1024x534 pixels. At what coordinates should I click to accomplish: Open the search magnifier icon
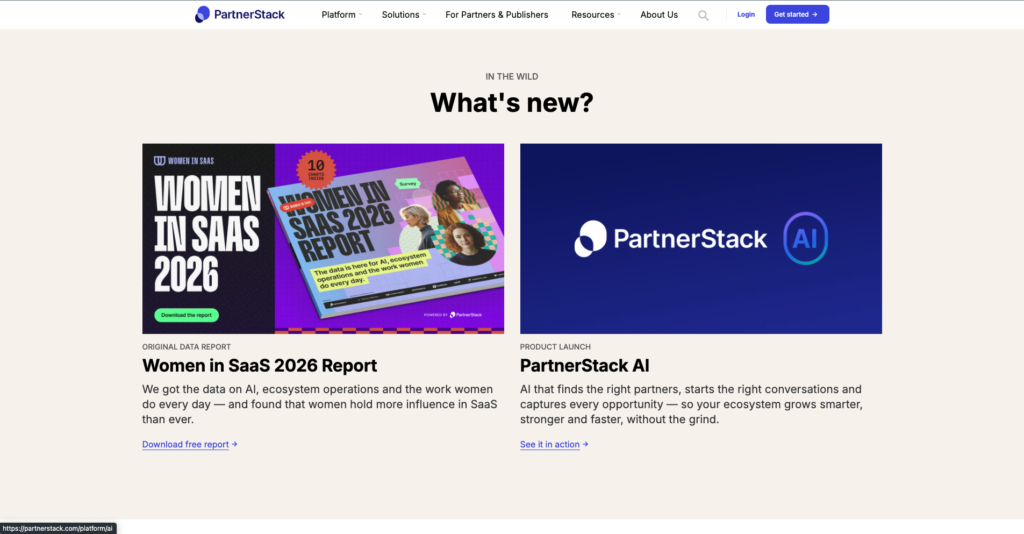[x=703, y=15]
